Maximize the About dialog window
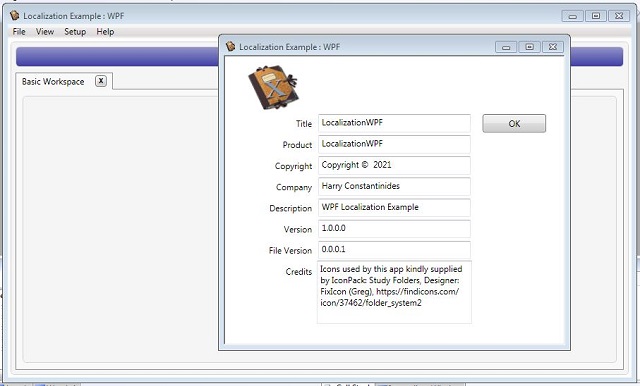Image resolution: width=640 pixels, height=386 pixels. point(529,47)
